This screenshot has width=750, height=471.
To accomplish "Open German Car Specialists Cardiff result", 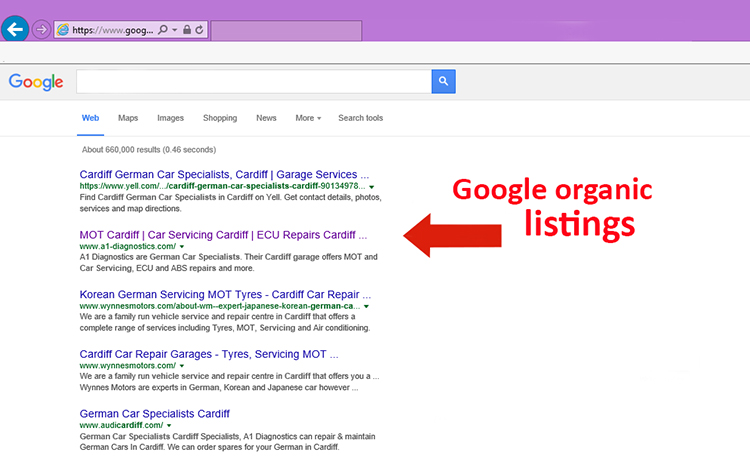I will [154, 414].
